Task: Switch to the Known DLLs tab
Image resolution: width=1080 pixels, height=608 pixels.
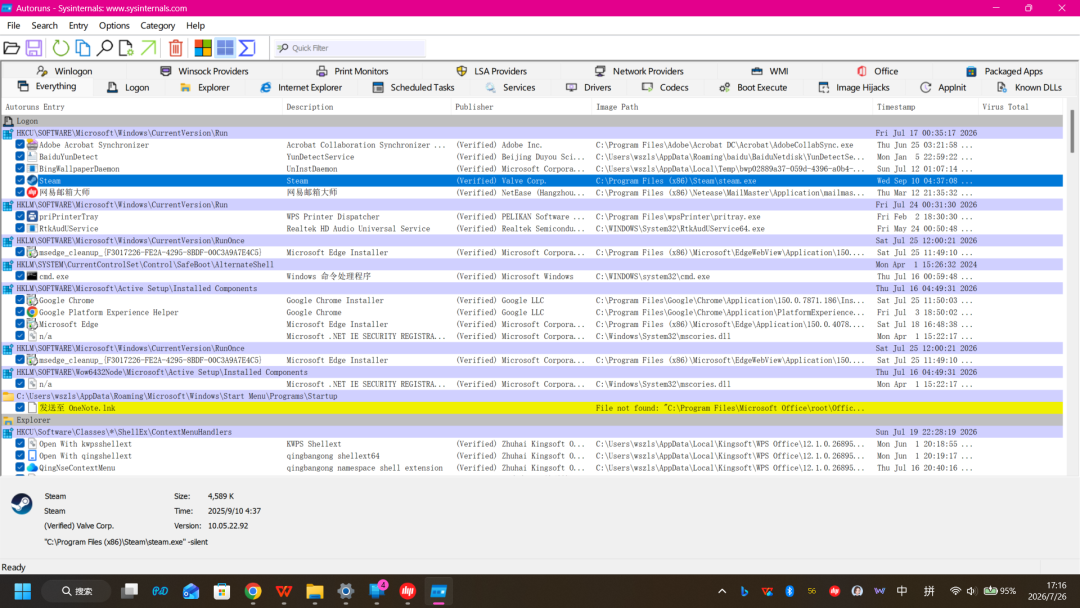Action: pos(1029,87)
